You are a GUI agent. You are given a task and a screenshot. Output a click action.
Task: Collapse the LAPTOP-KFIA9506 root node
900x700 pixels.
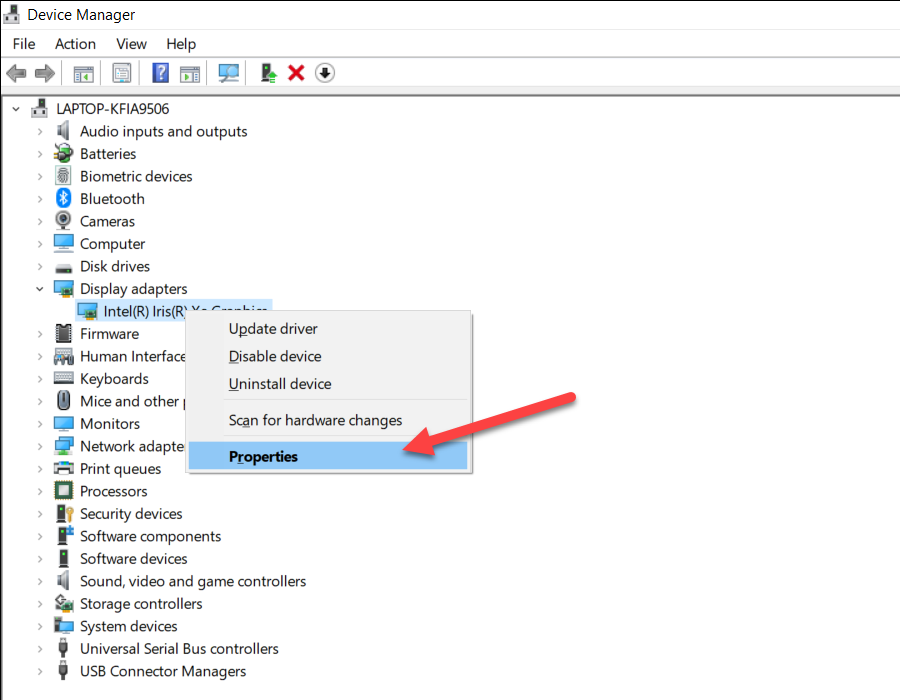[16, 108]
